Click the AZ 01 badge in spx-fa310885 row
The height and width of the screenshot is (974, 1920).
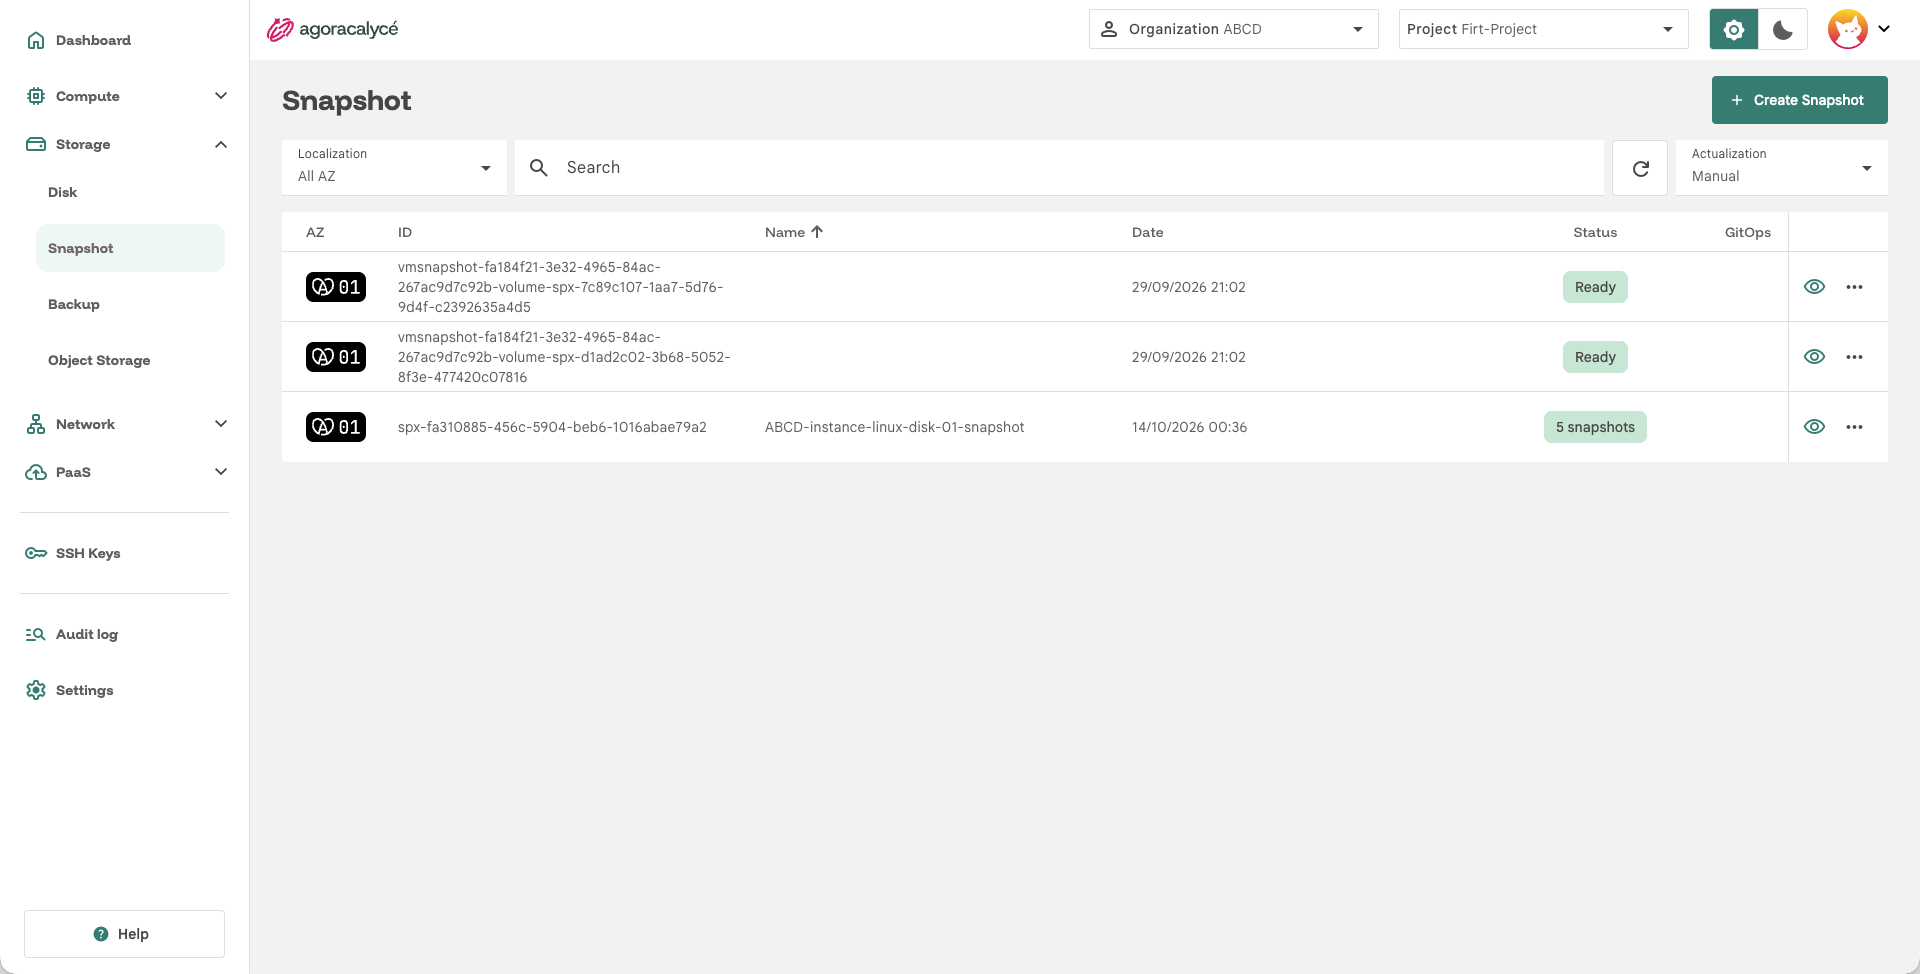point(336,427)
